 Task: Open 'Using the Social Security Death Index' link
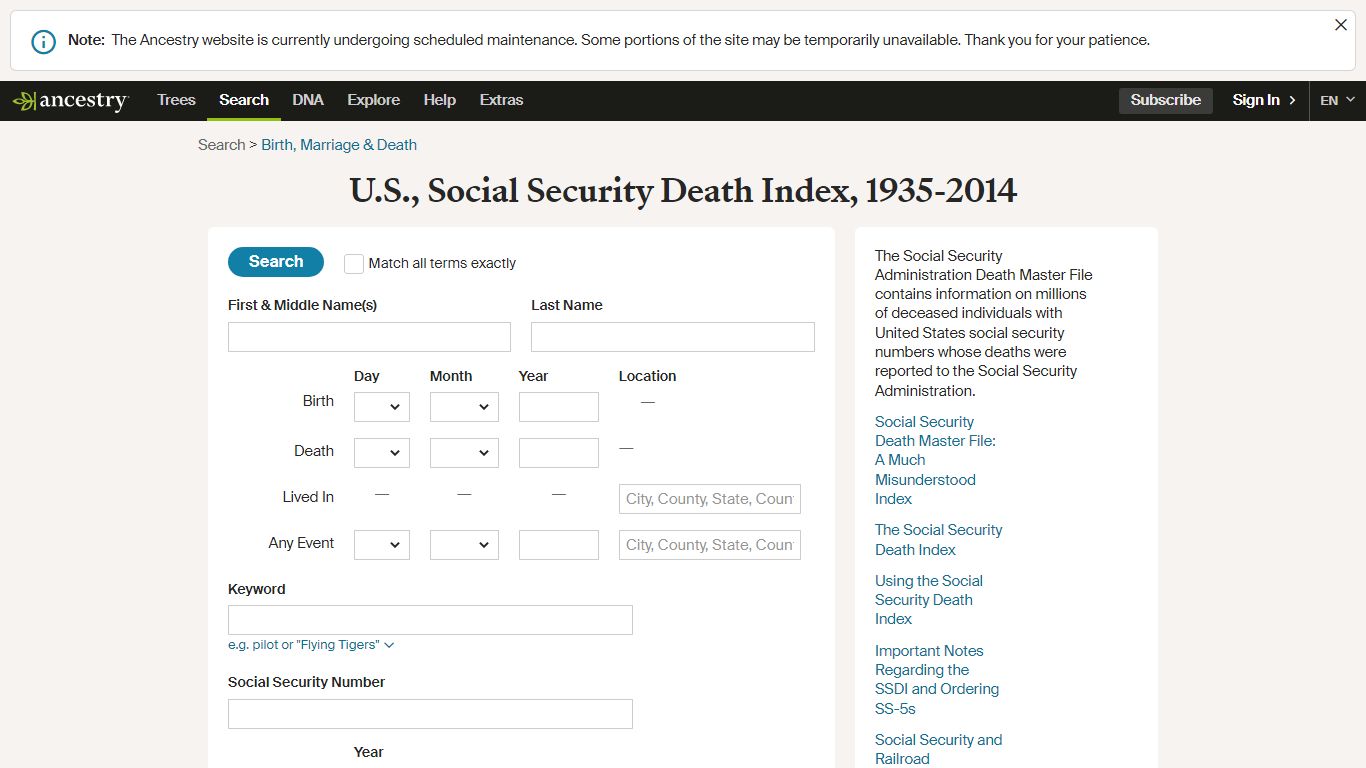point(929,600)
